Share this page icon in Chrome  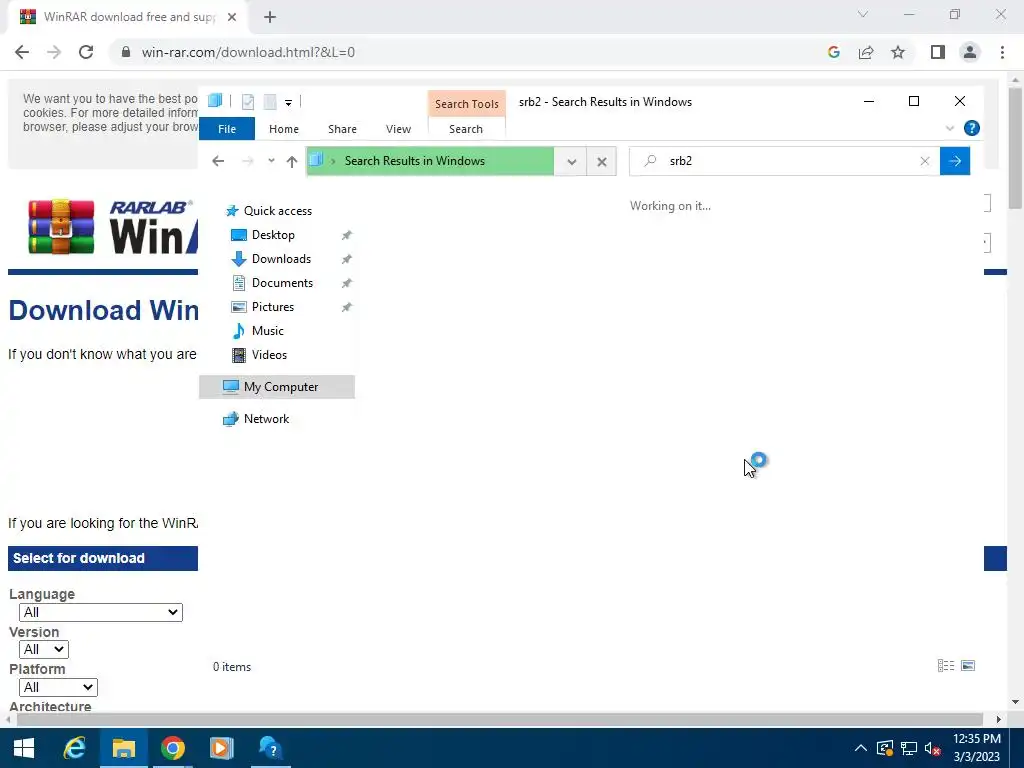pyautogui.click(x=866, y=52)
